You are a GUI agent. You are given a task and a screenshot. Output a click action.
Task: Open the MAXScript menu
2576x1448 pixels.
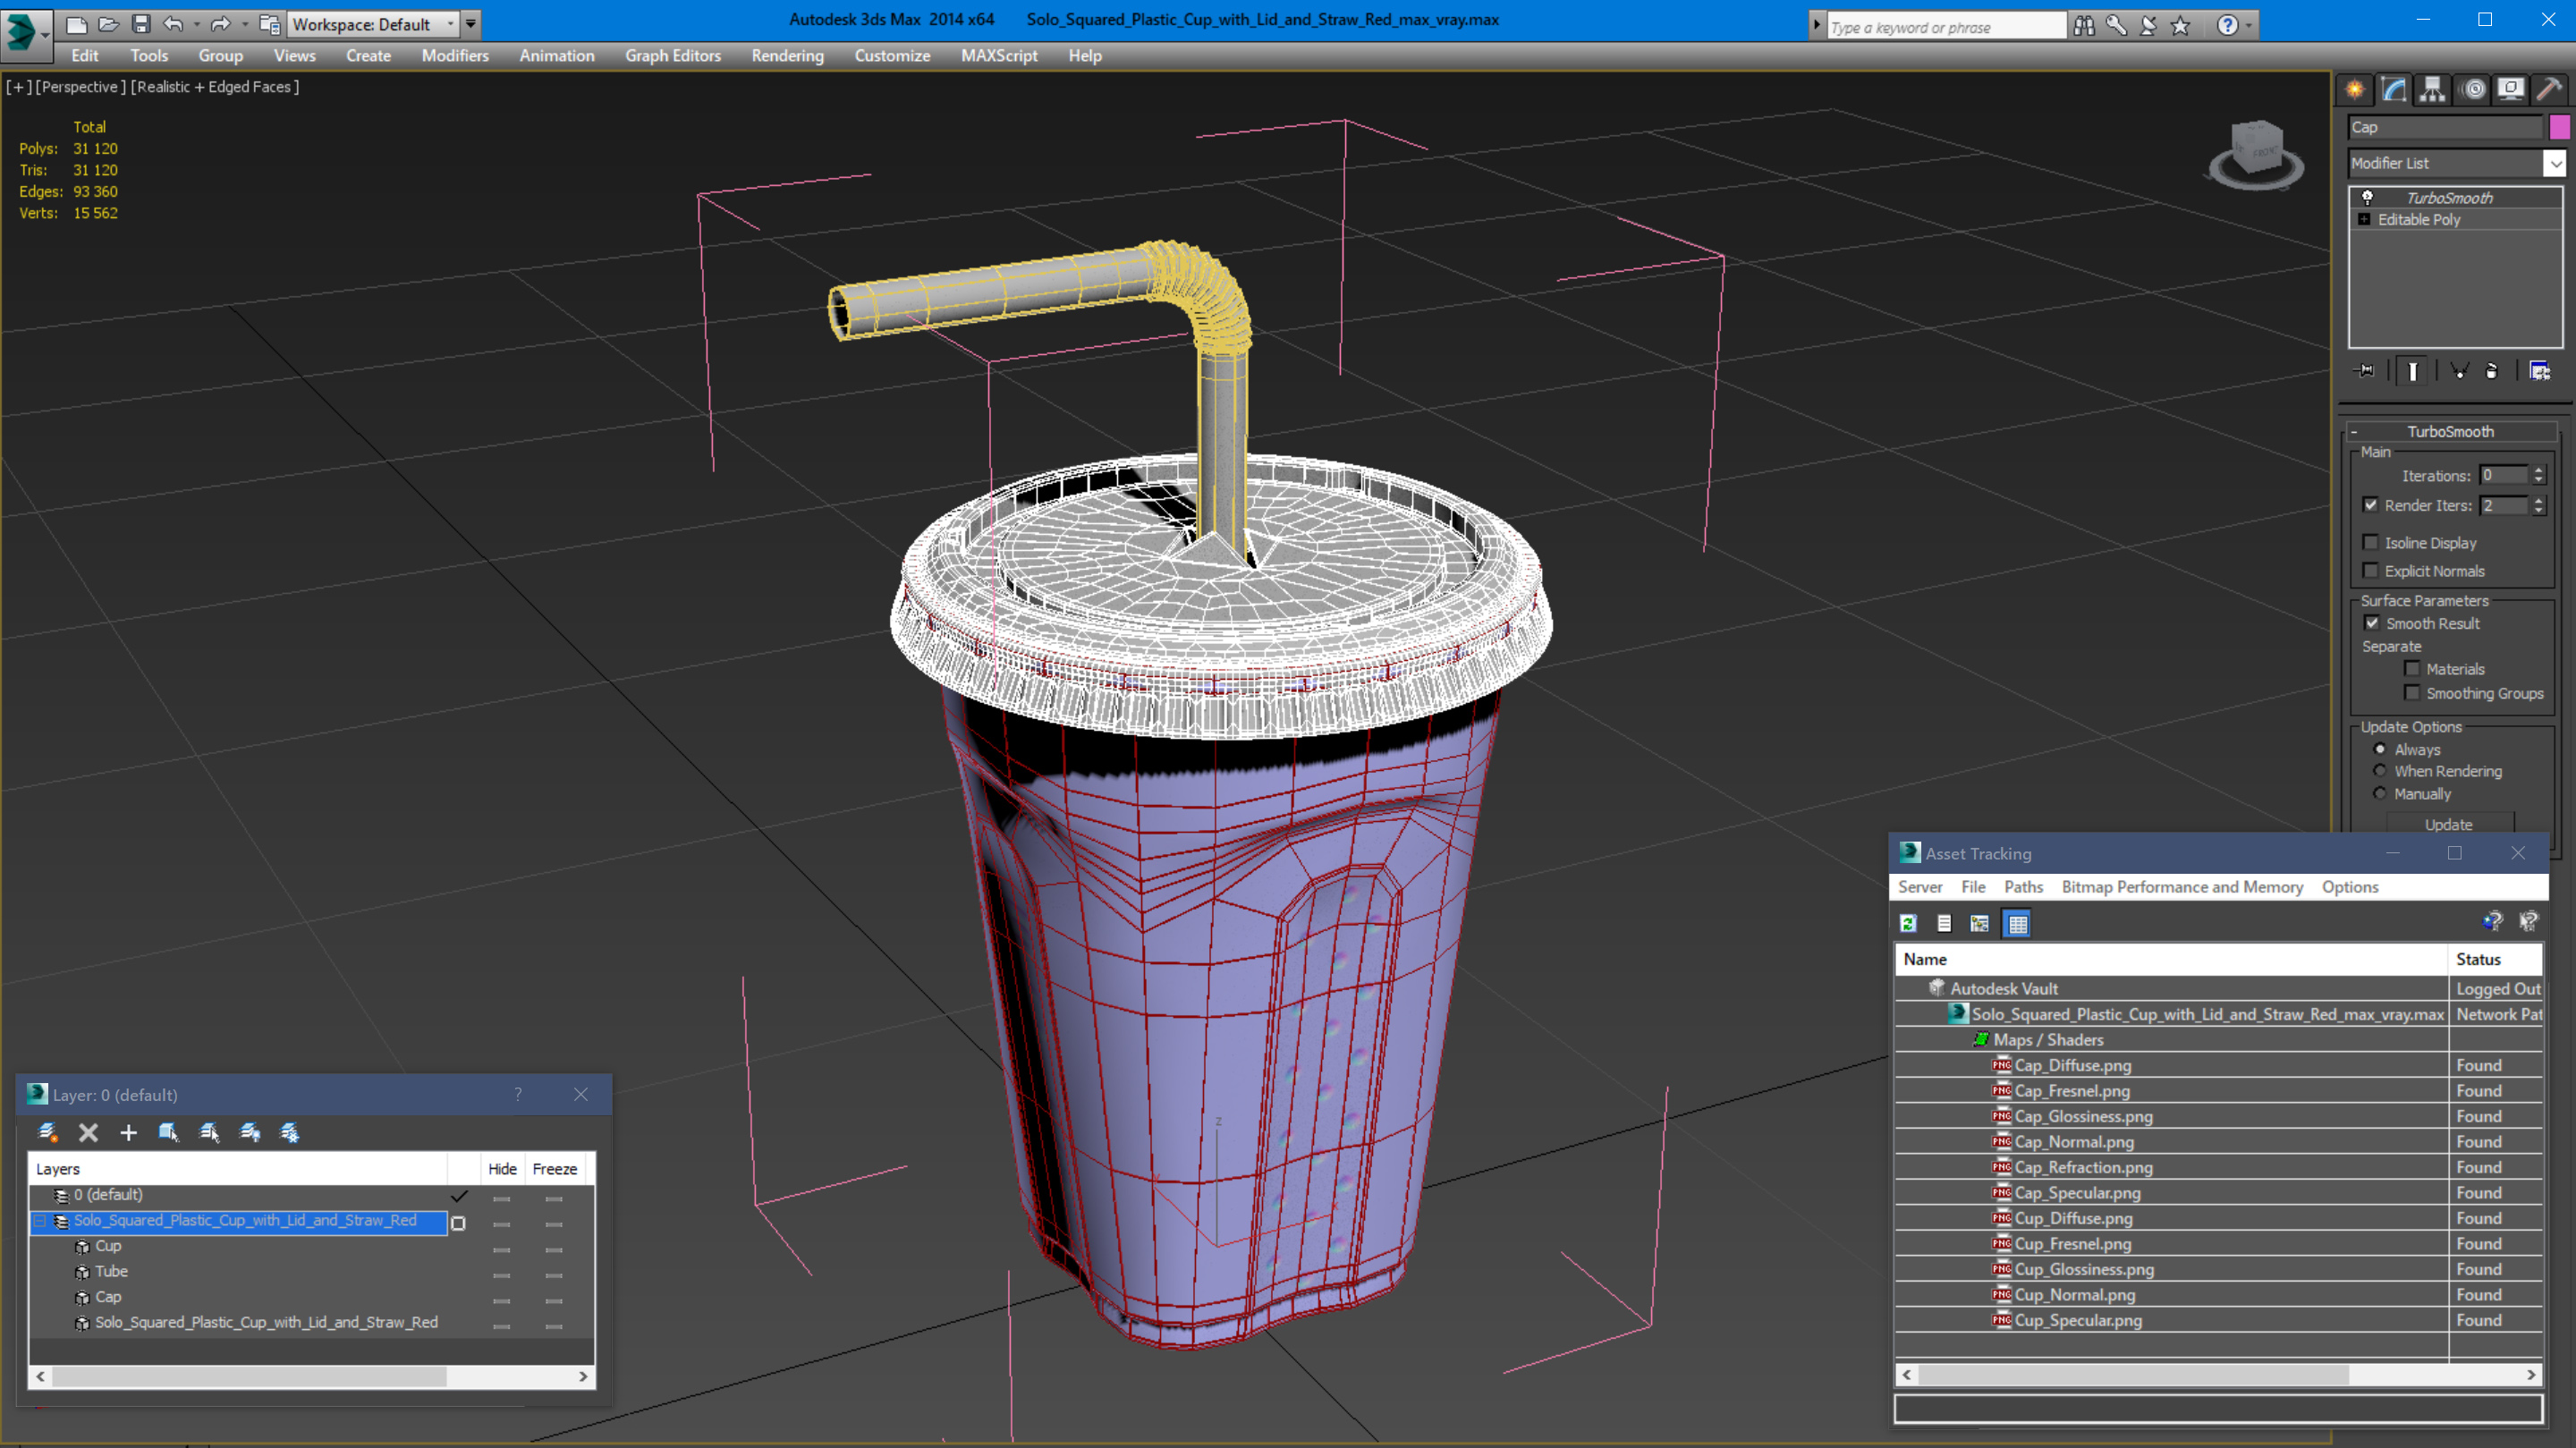tap(999, 56)
